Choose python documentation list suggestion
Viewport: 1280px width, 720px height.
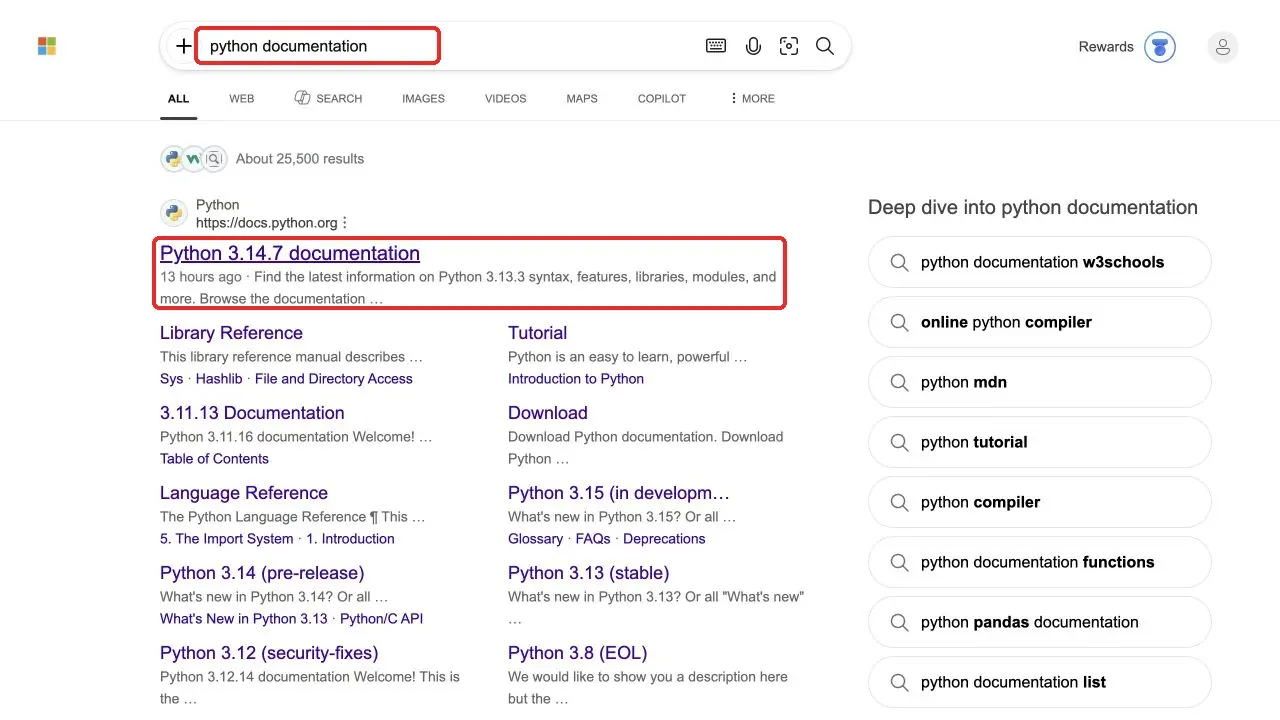click(1040, 682)
